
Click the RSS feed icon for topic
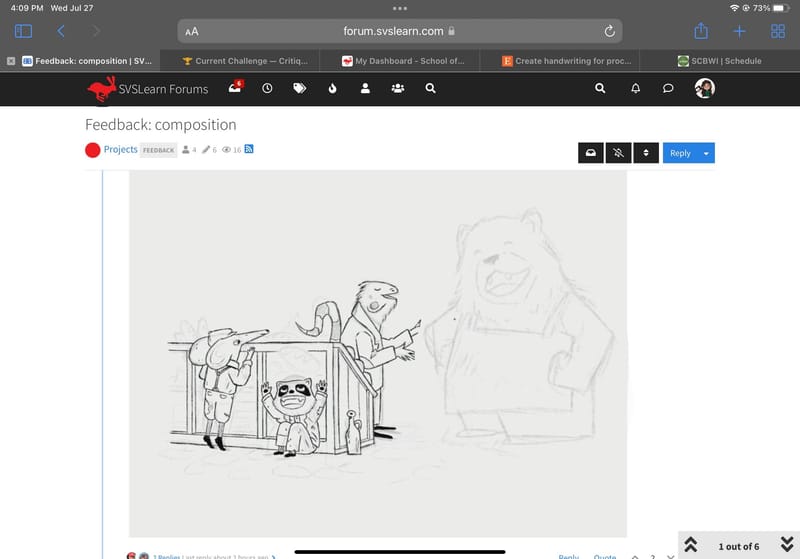(x=249, y=150)
